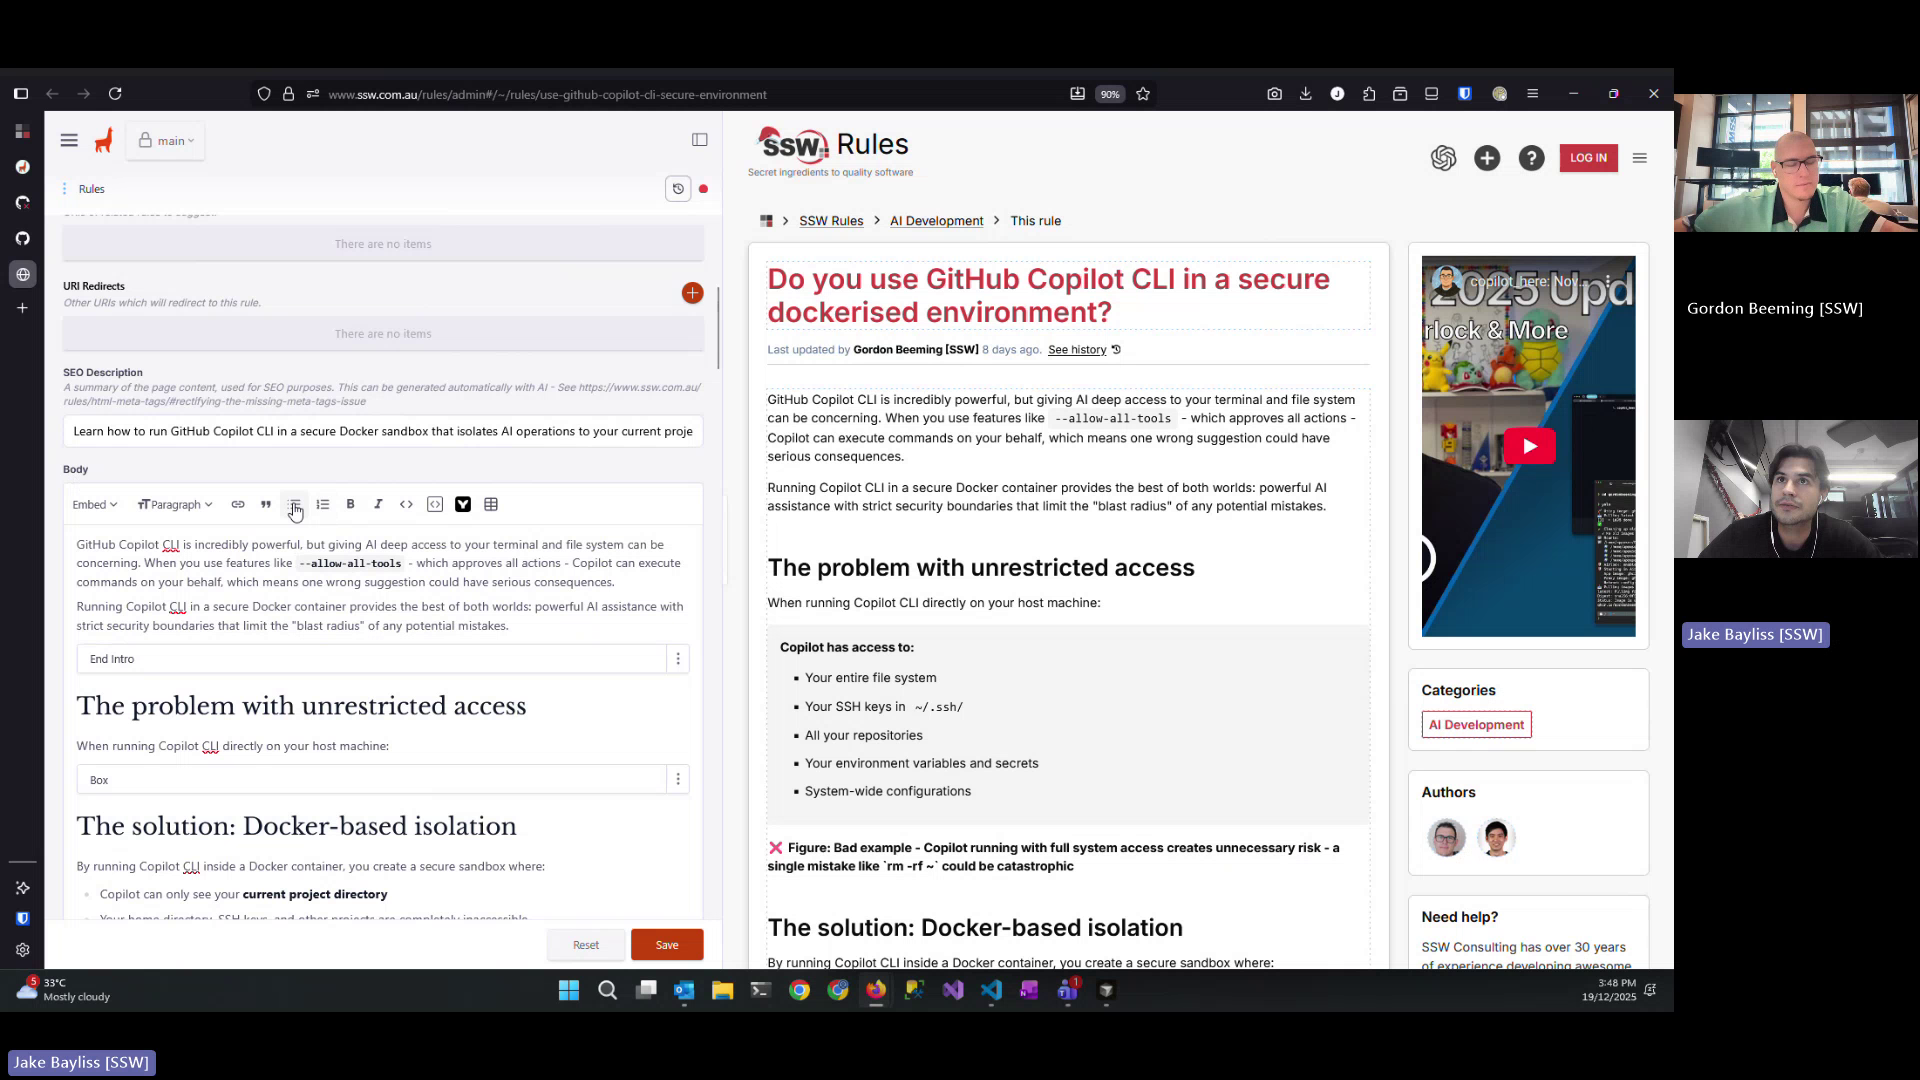Open the Embed dropdown in editor toolbar
The height and width of the screenshot is (1080, 1920).
click(x=95, y=505)
